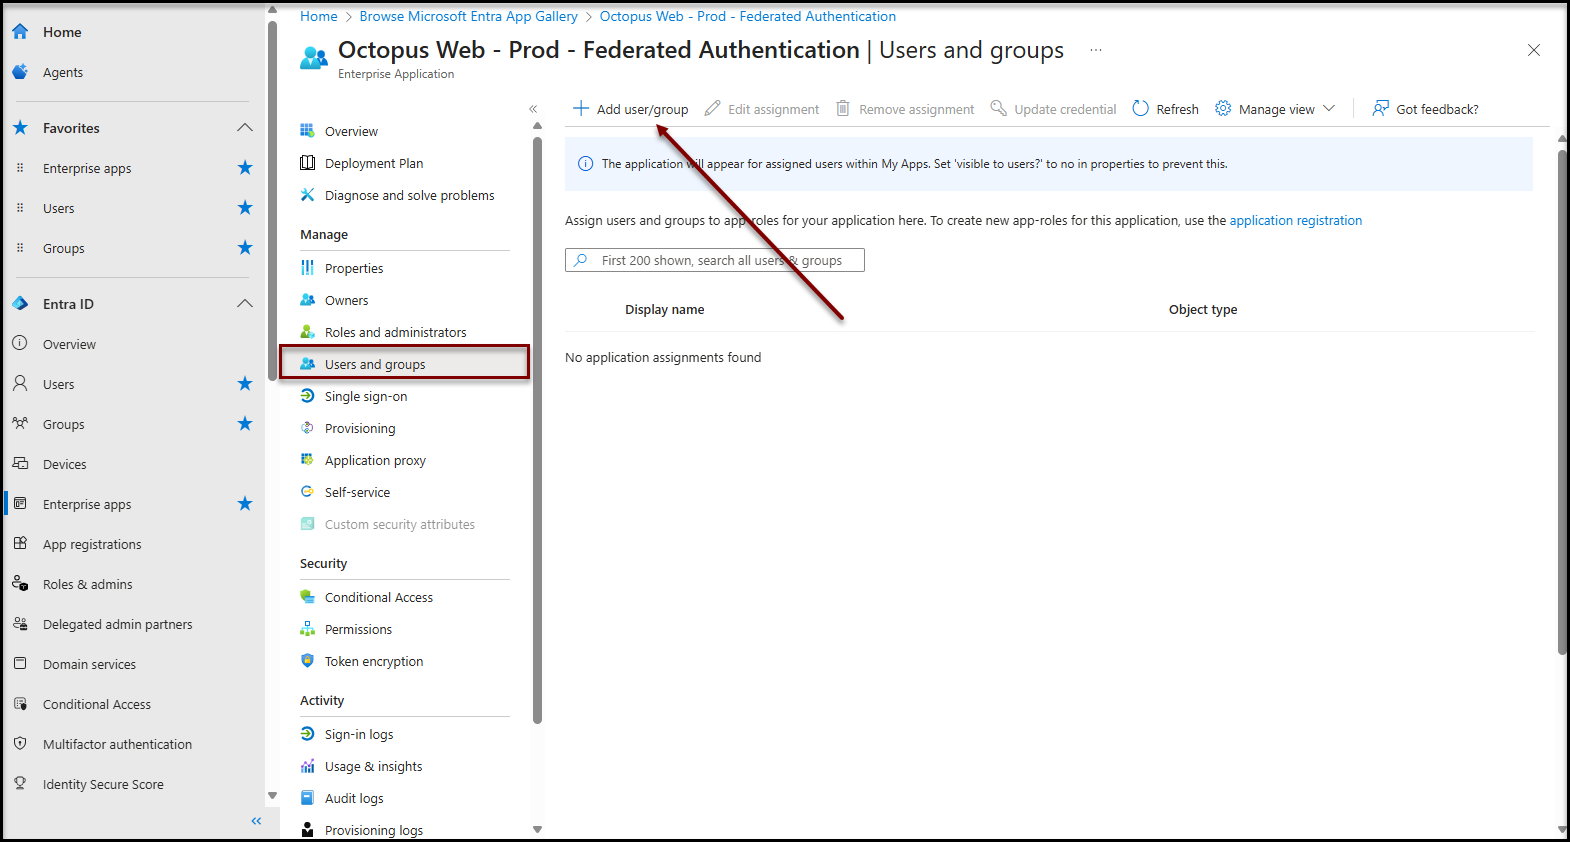
Task: Collapse the Entra ID section
Action: point(245,304)
